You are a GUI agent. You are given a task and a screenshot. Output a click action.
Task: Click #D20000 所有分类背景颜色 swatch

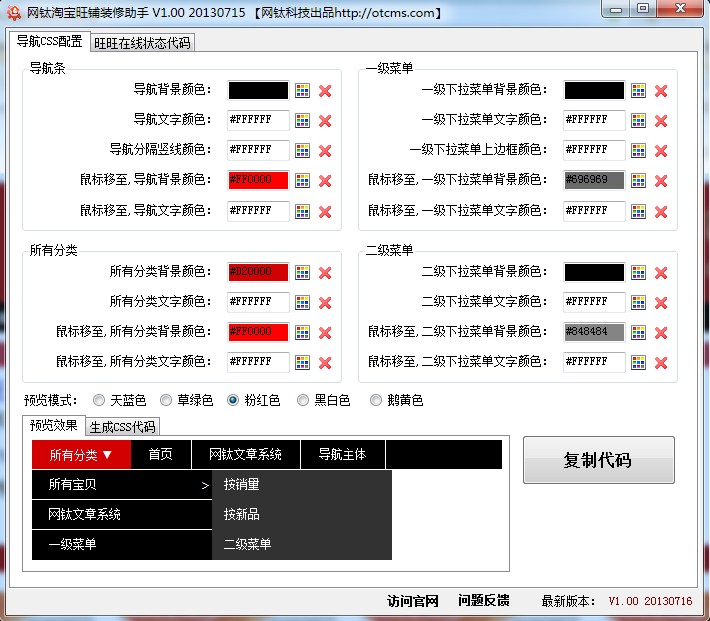[258, 272]
